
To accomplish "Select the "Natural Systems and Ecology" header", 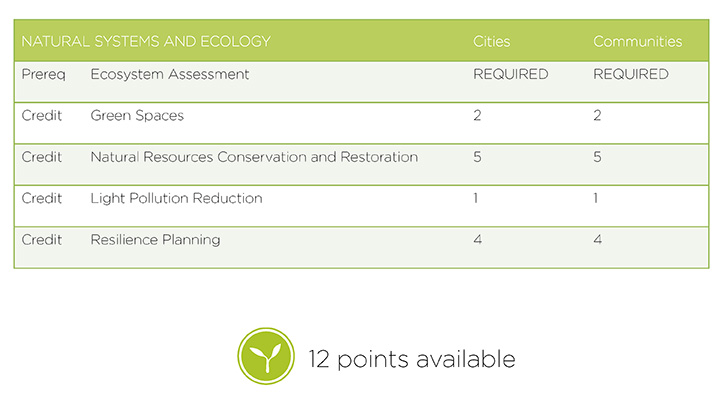I will (146, 42).
